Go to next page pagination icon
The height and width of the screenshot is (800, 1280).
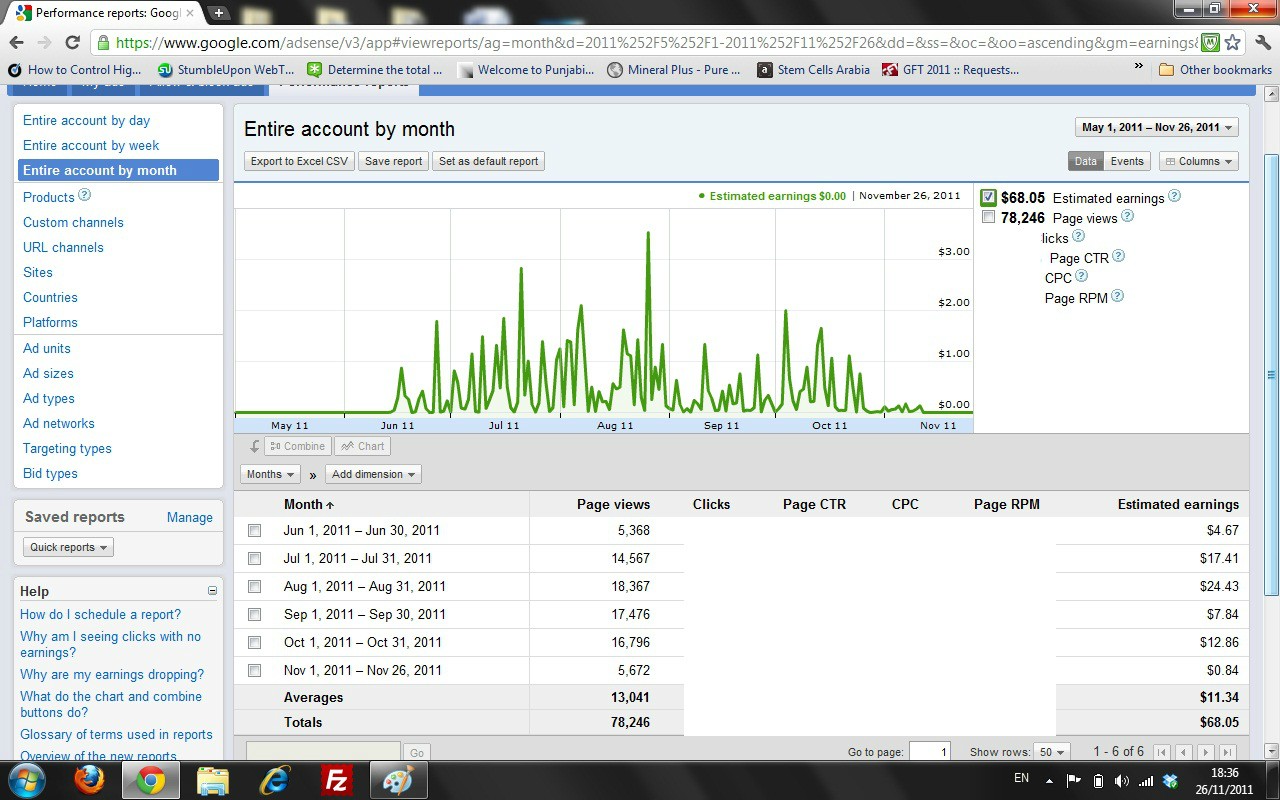point(1206,752)
